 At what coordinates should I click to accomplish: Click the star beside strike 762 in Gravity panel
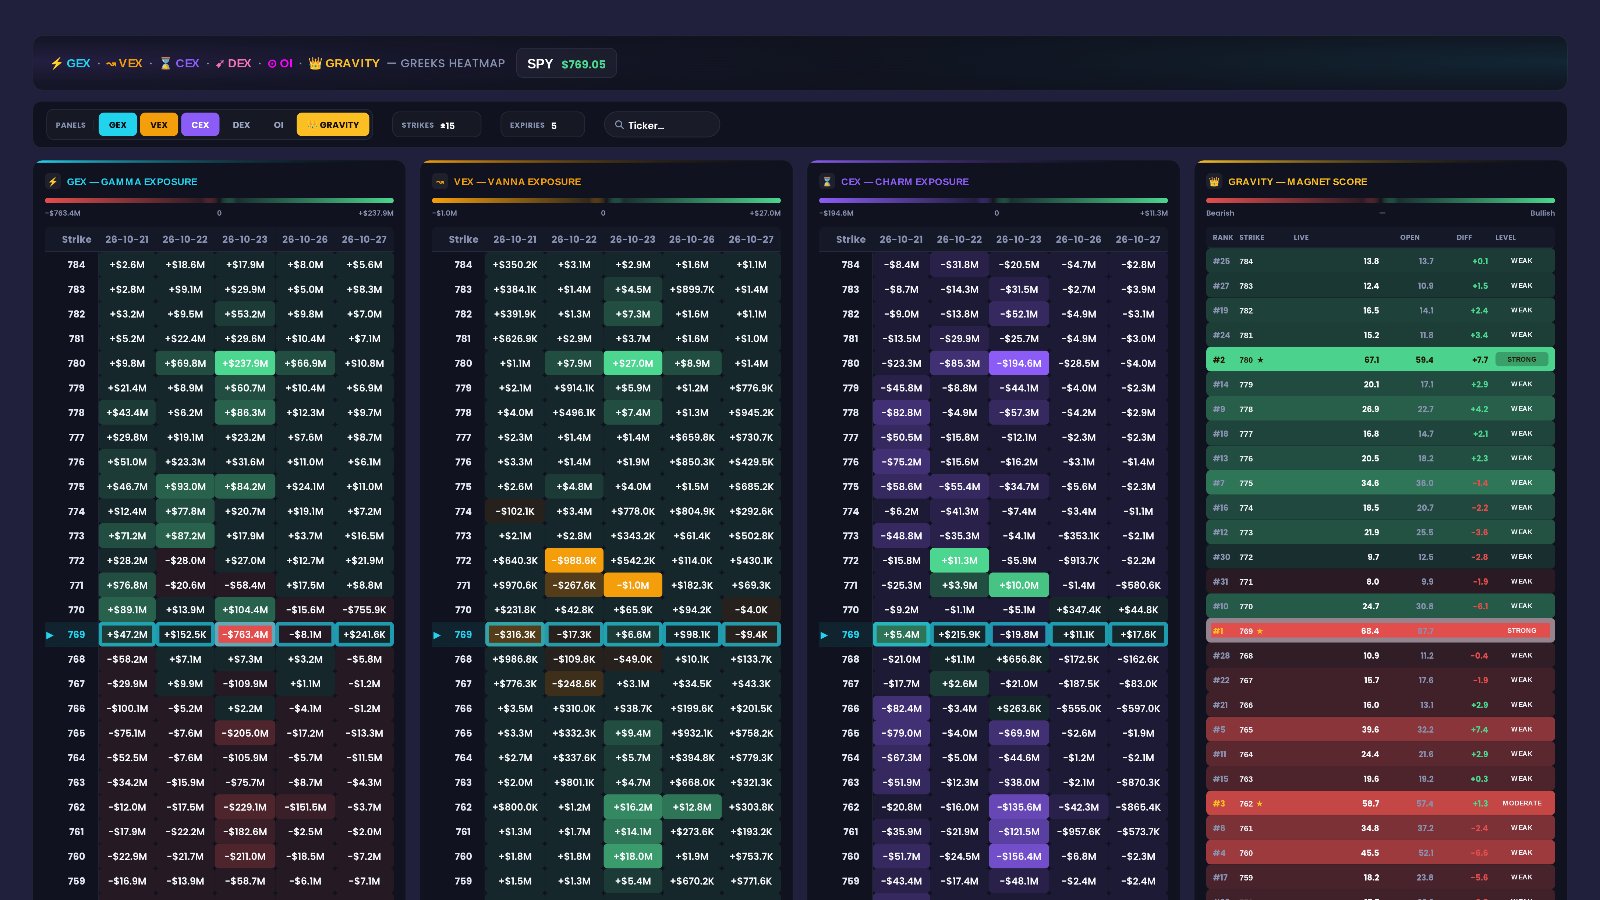1260,804
